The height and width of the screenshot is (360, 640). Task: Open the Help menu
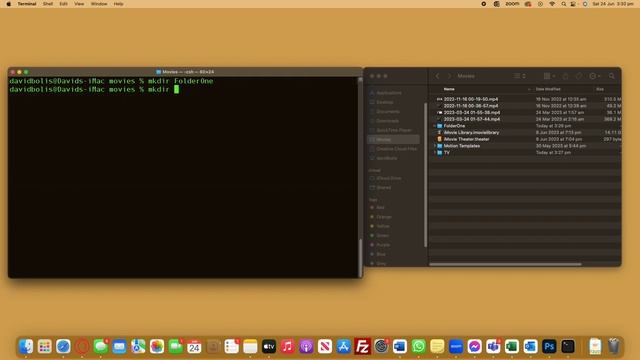(x=118, y=4)
